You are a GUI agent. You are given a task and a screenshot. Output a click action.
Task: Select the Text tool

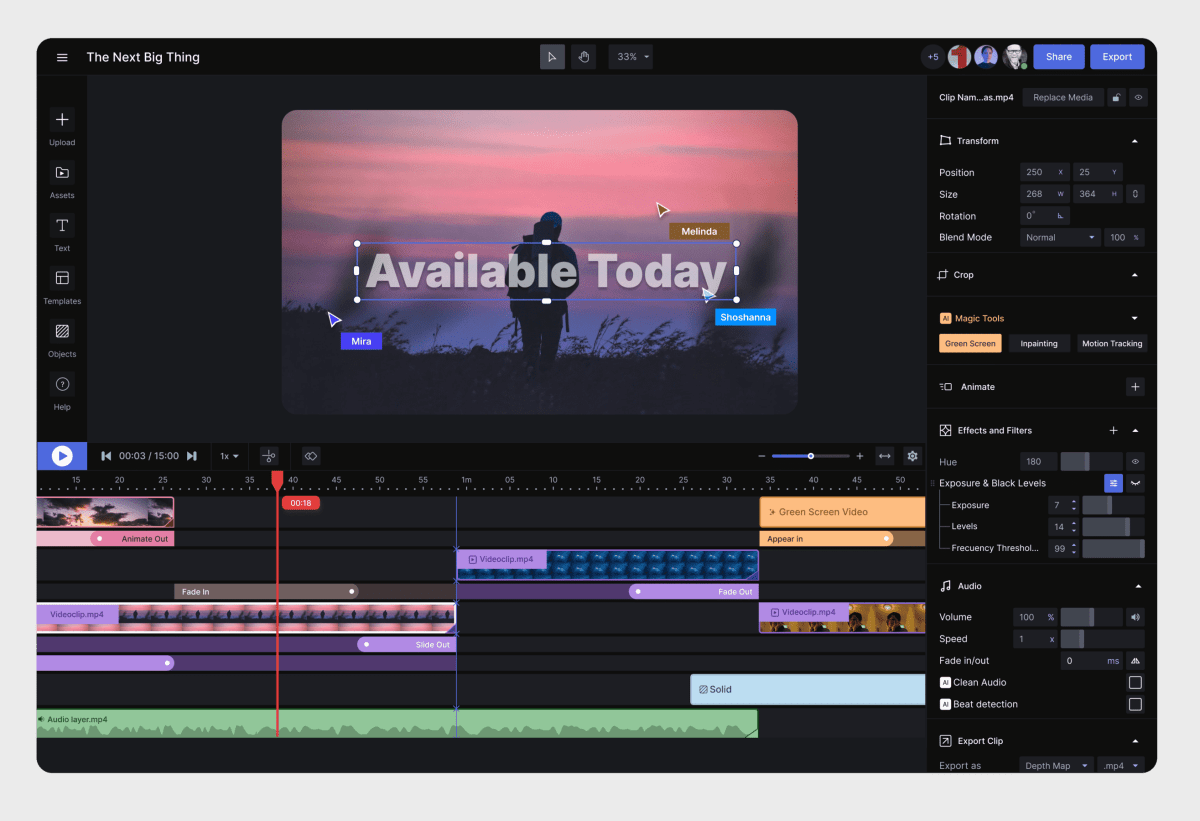[62, 226]
